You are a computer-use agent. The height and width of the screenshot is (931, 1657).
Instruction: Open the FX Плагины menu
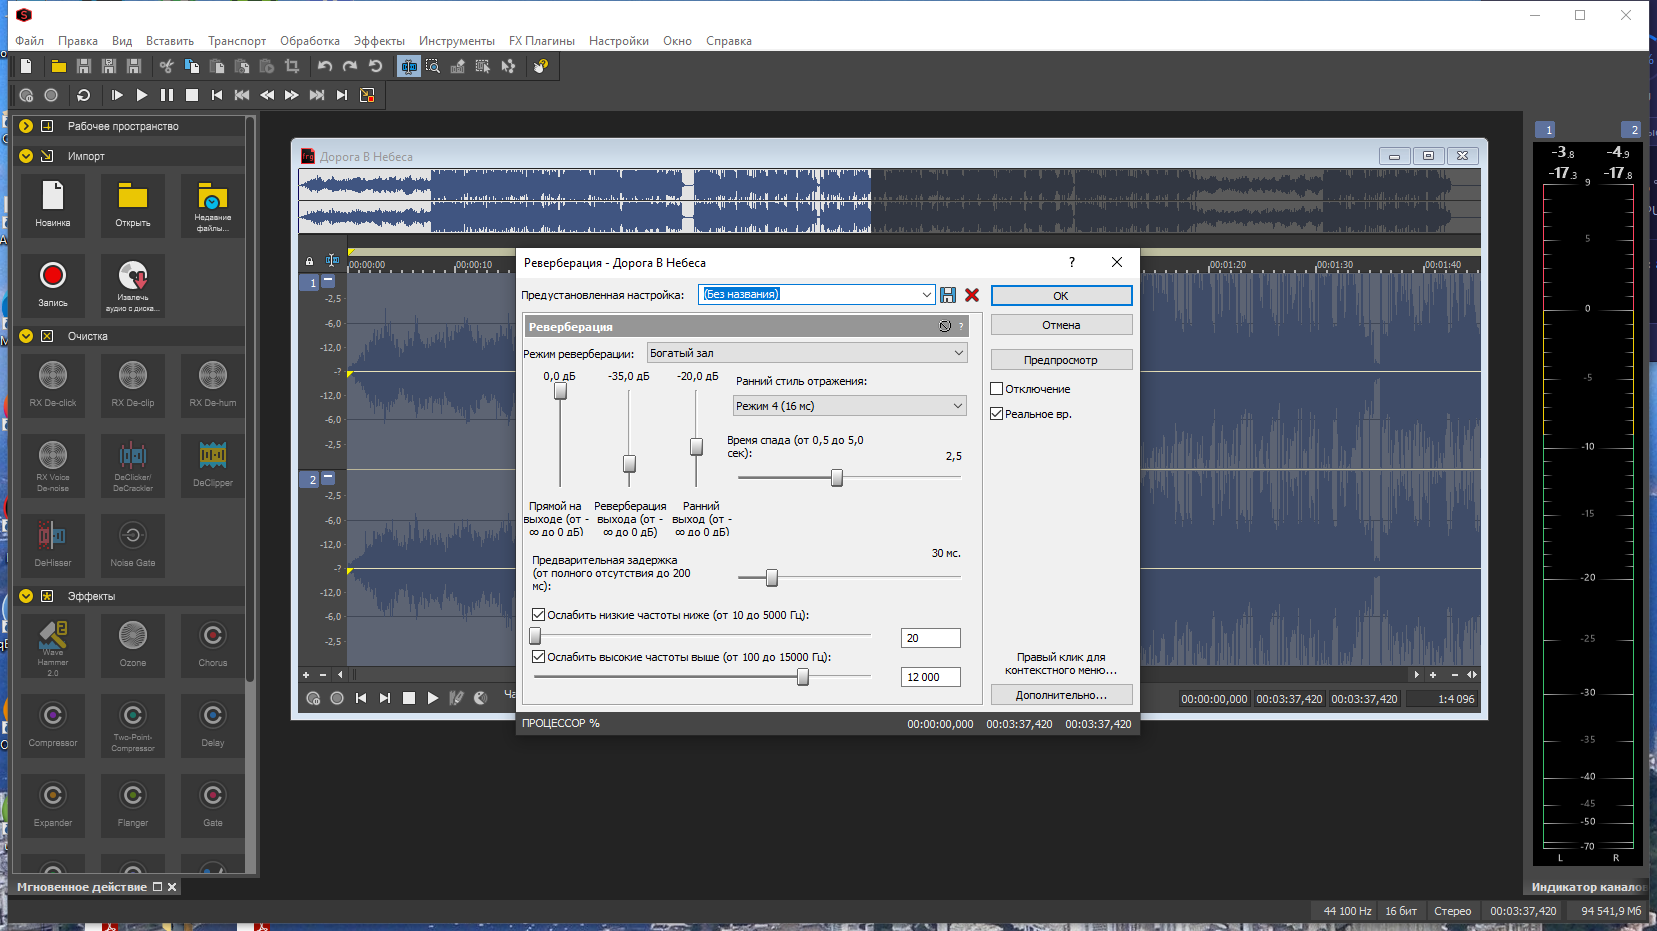pos(542,41)
